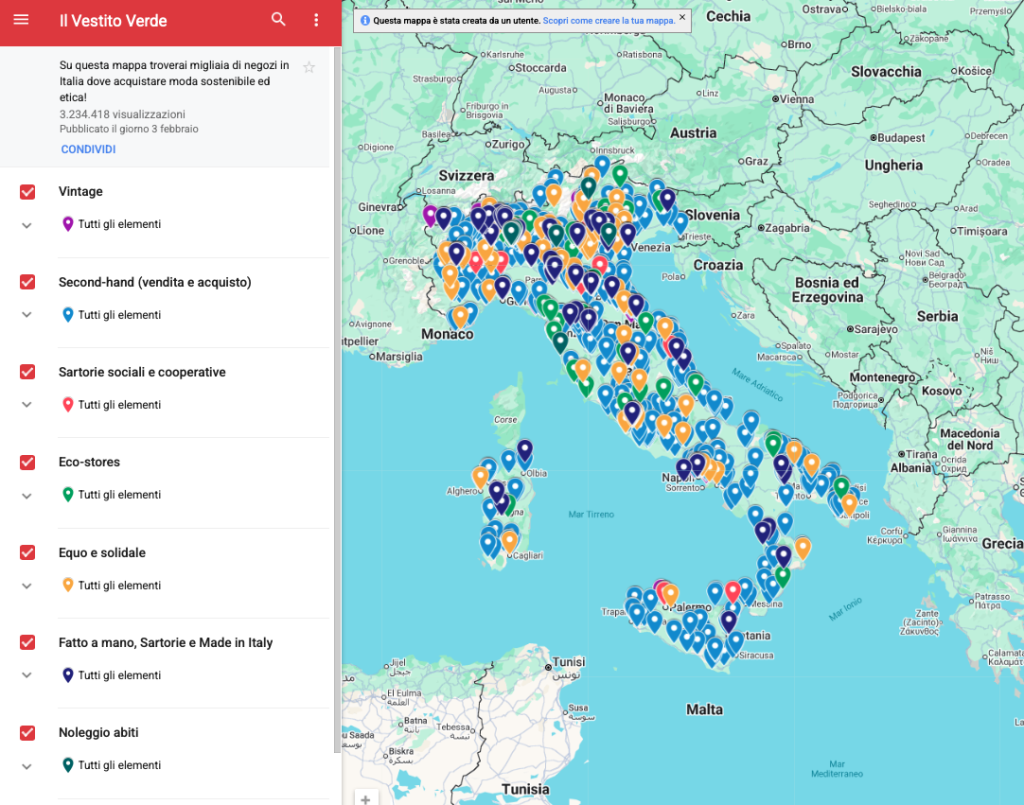Image resolution: width=1024 pixels, height=805 pixels.
Task: Open the hamburger menu in the header
Action: click(x=21, y=20)
